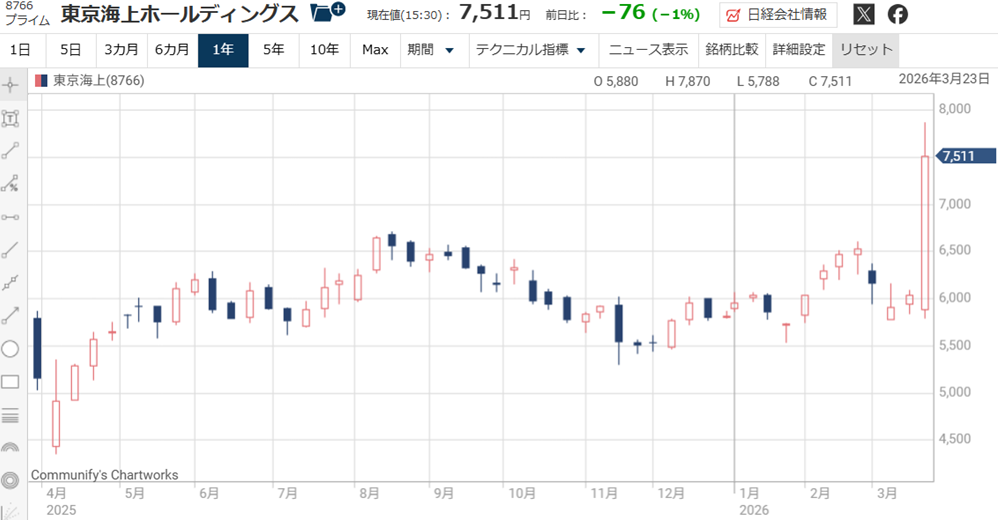Select the percent trend line tool
This screenshot has height=520, width=998.
12,184
